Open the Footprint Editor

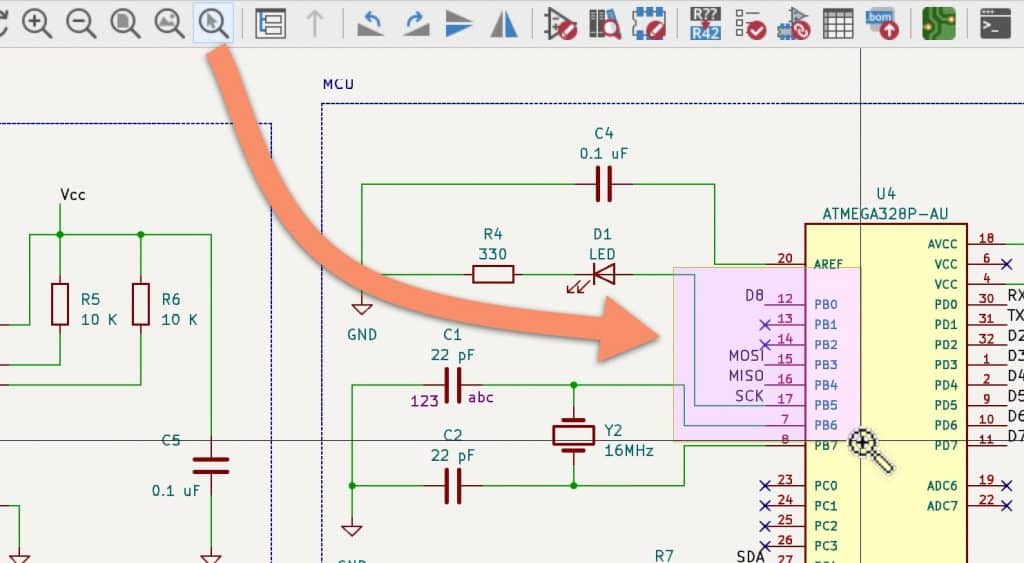click(649, 24)
